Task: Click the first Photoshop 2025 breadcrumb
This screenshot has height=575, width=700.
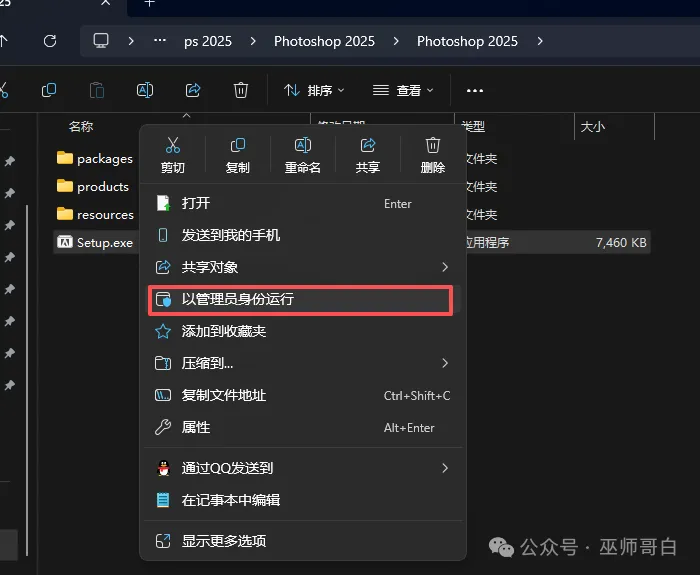Action: (x=324, y=42)
